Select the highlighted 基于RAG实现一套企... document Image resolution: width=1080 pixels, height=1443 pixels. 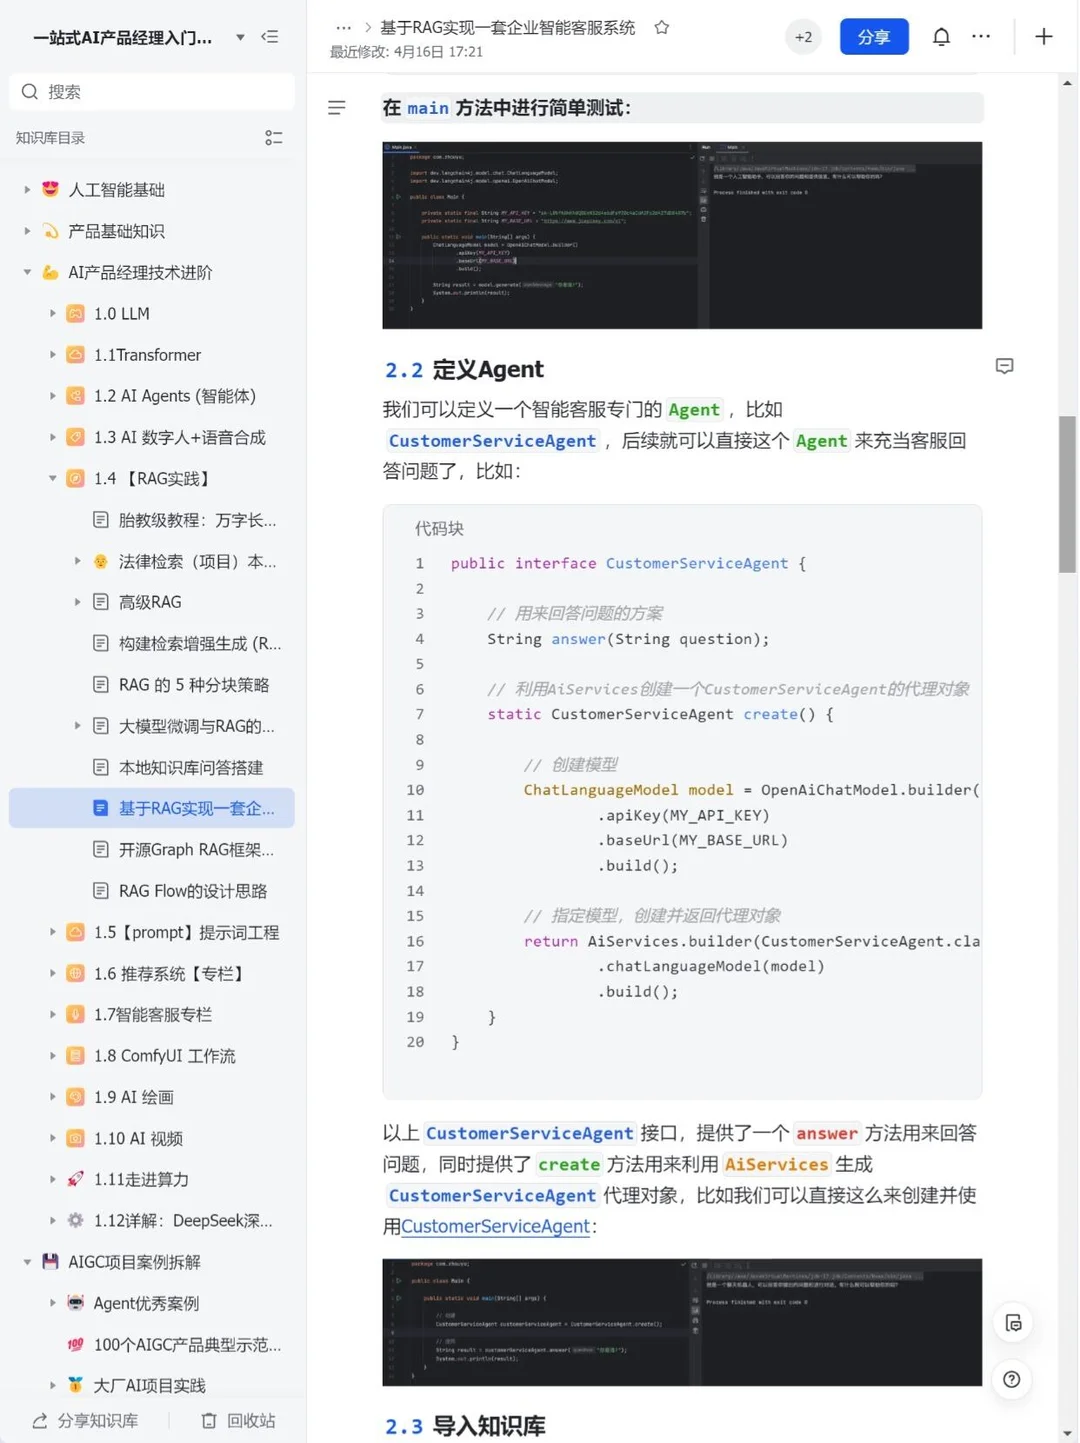tap(152, 808)
